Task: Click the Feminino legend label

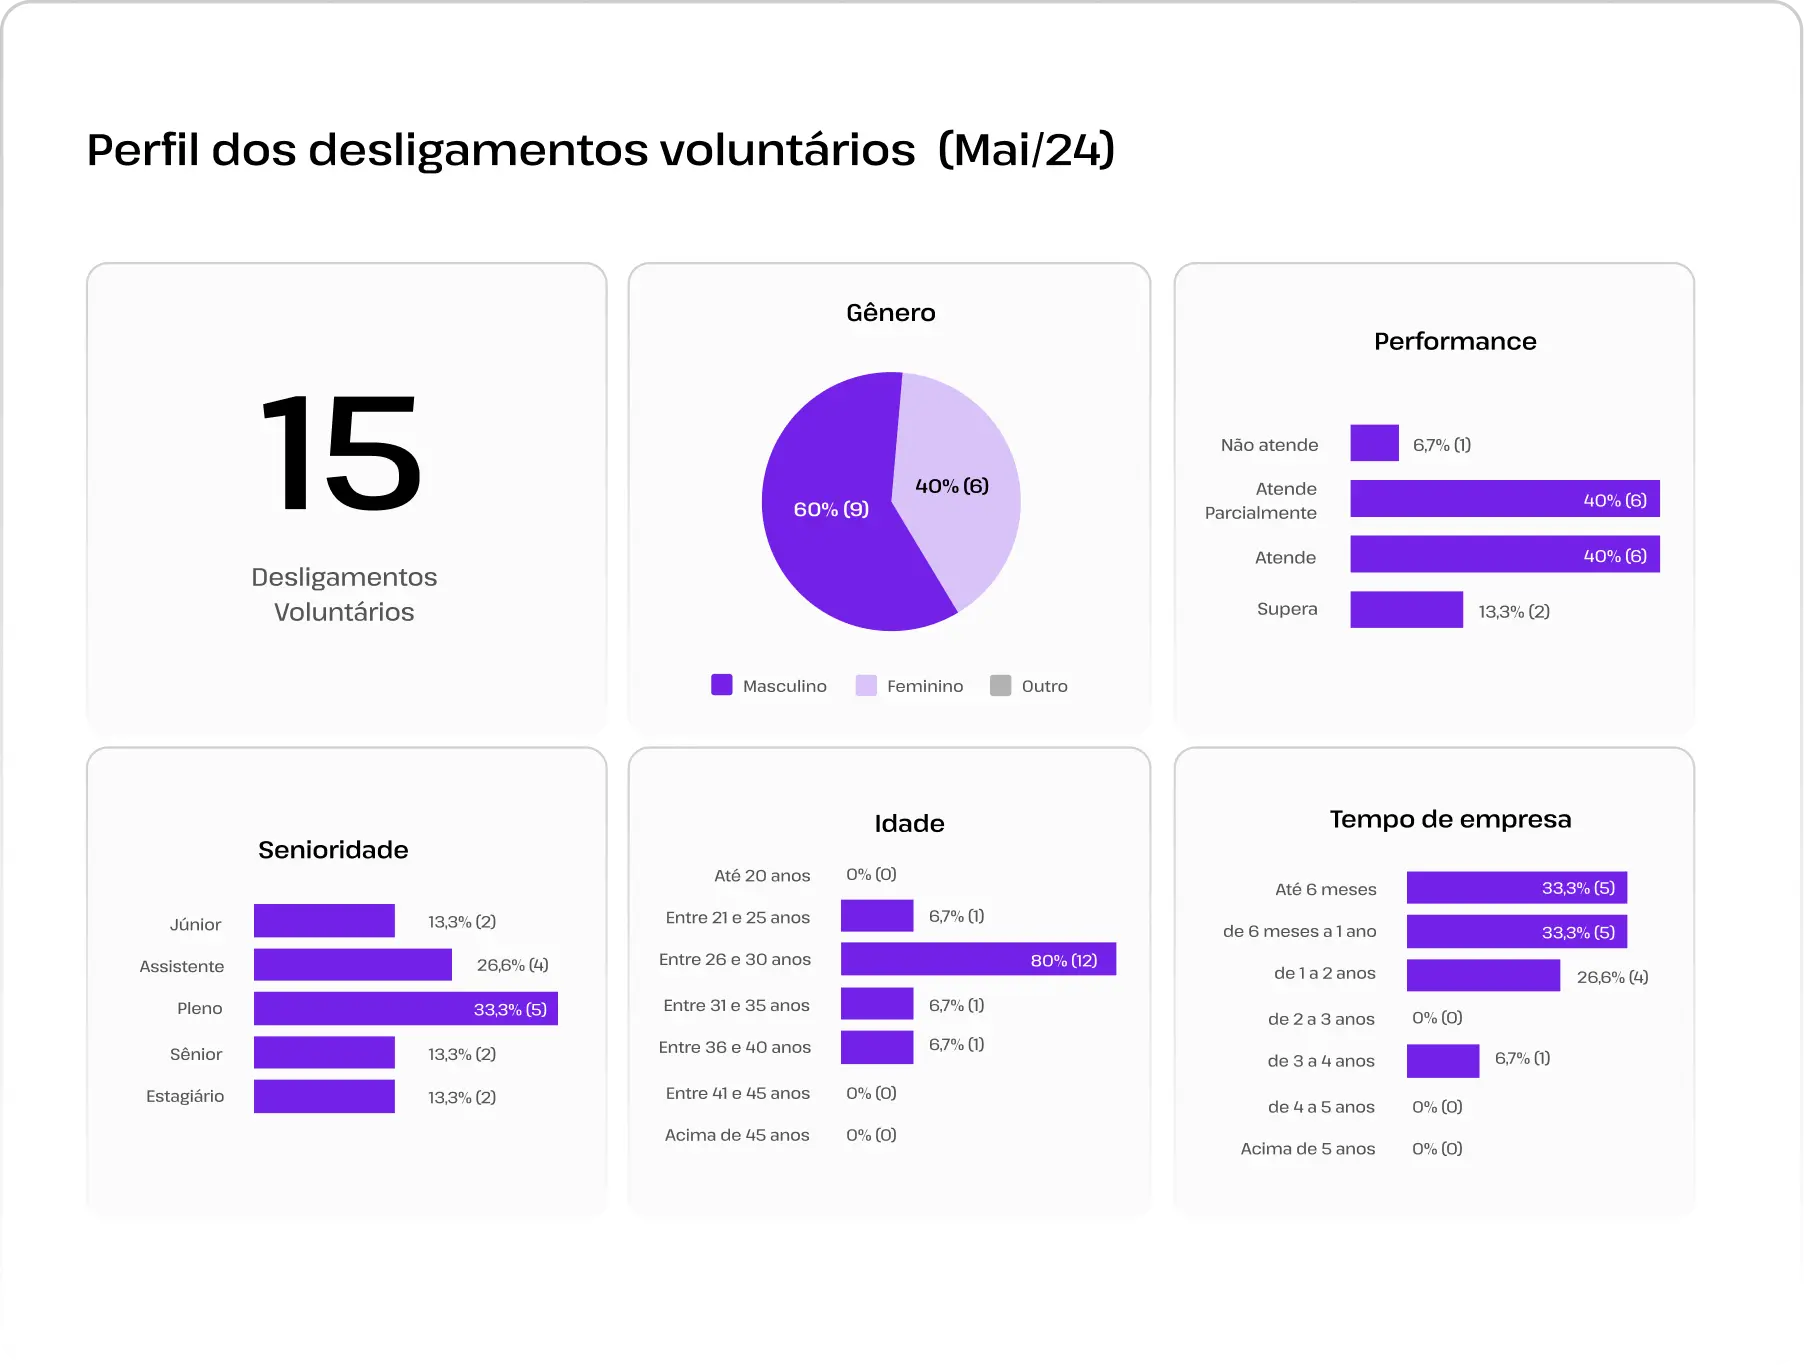Action: [x=925, y=686]
